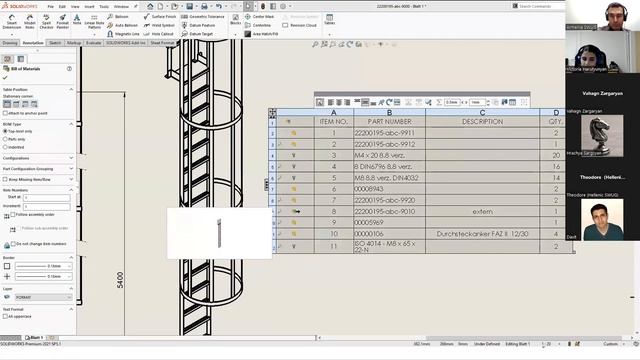
Task: Add a Center Mark
Action: (259, 17)
